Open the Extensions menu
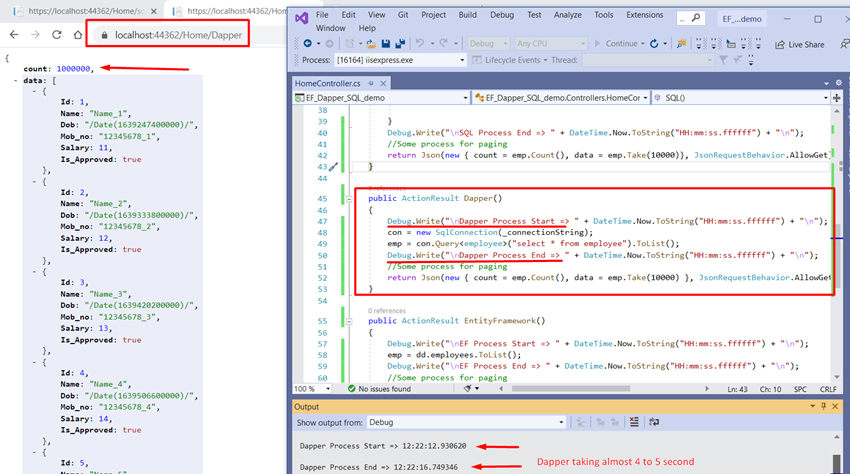Image resolution: width=850 pixels, height=474 pixels. (645, 15)
